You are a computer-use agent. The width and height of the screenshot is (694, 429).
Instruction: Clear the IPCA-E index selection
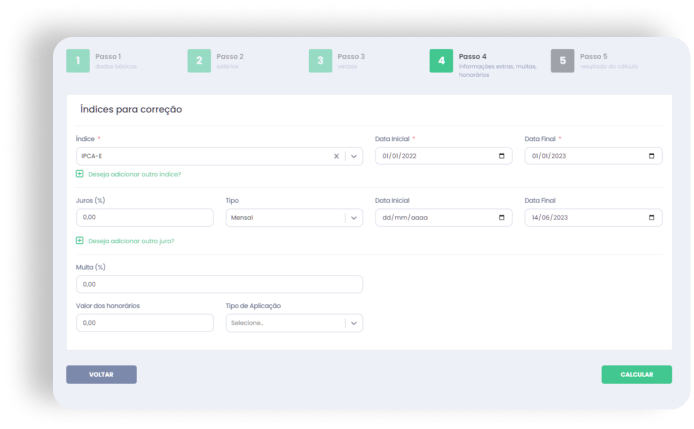coord(336,156)
